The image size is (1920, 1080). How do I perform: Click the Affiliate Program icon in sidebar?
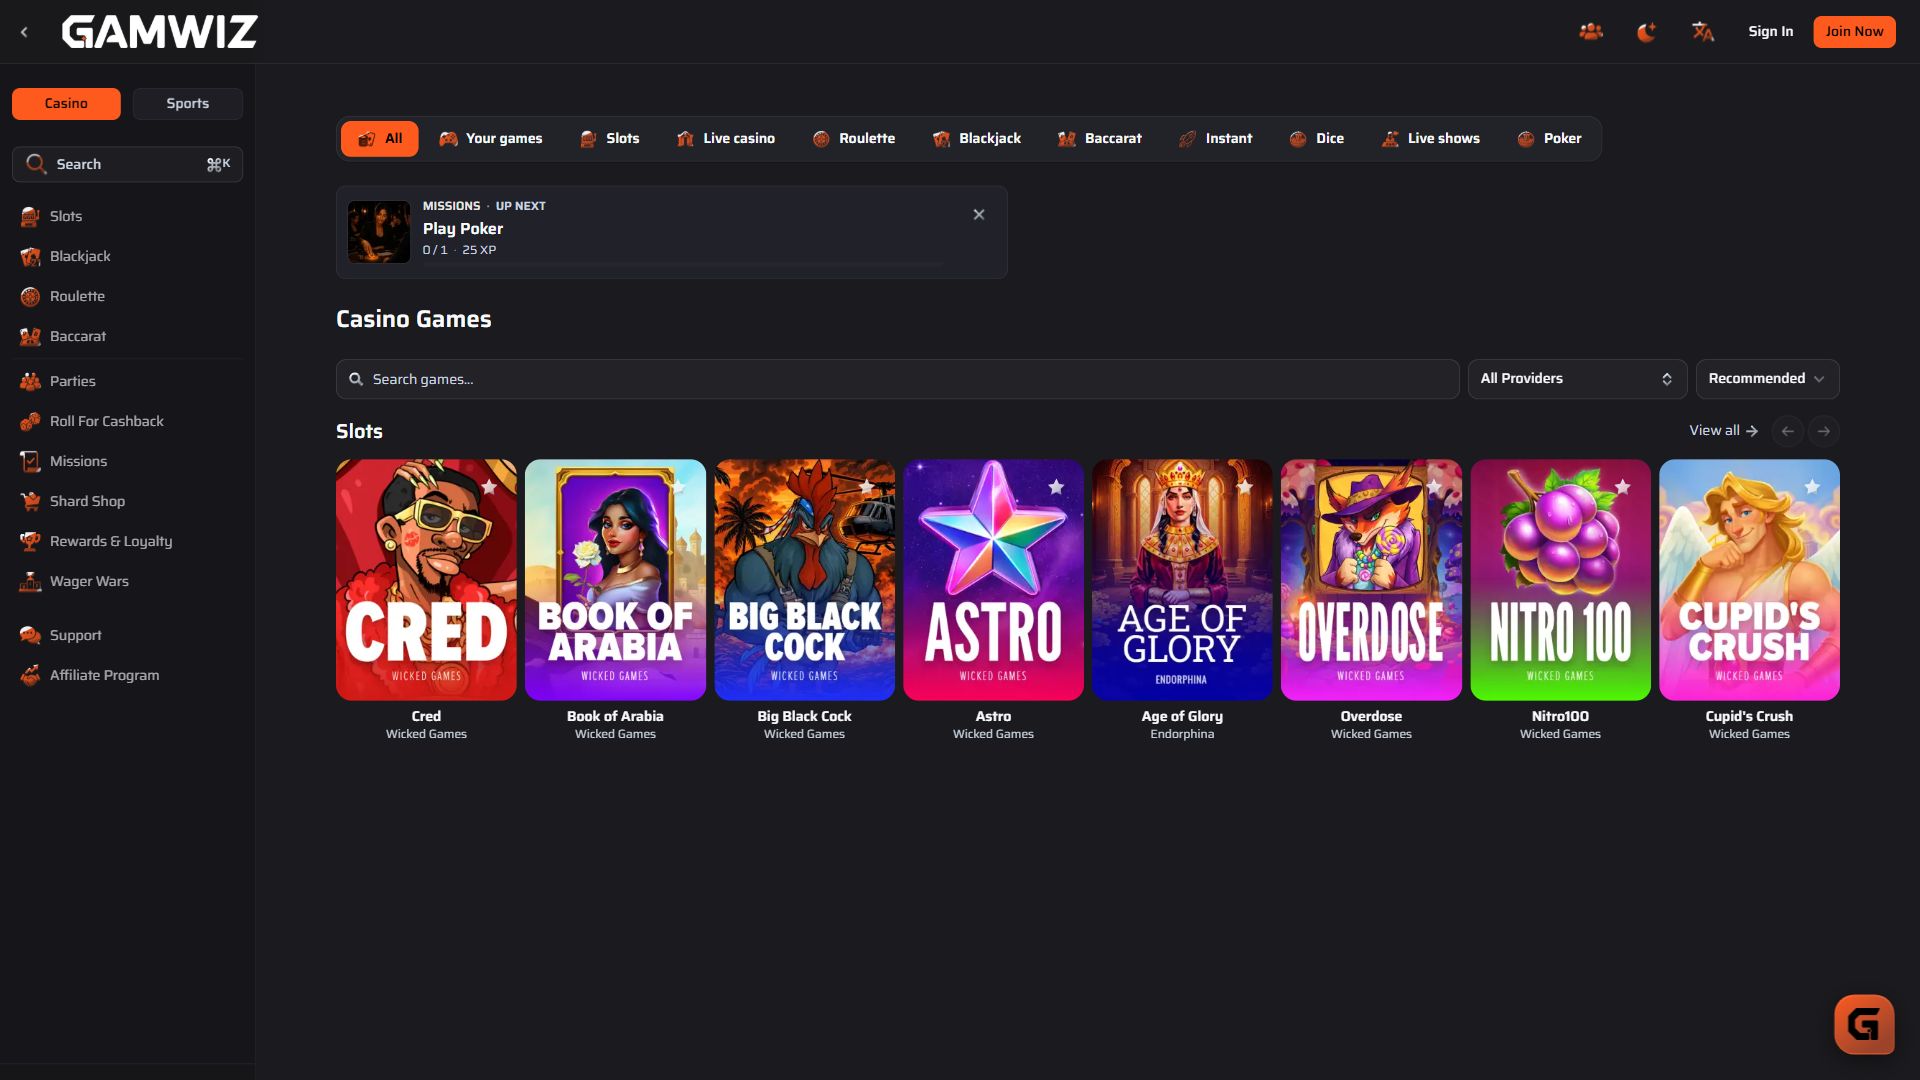(30, 675)
